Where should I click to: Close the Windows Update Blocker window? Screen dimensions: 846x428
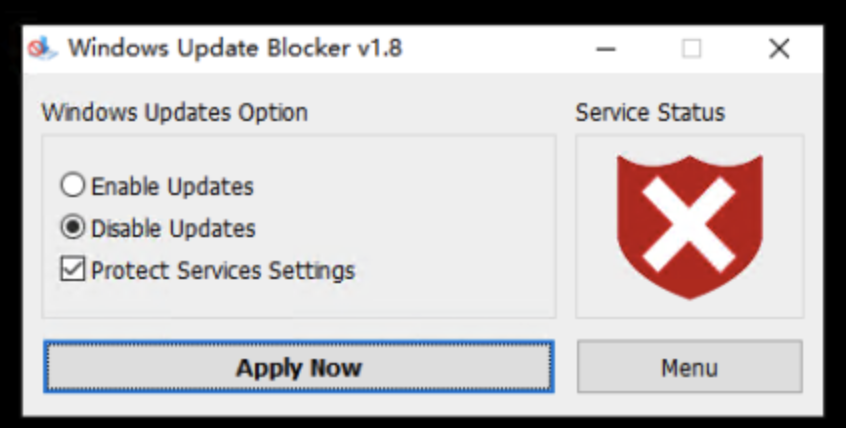pyautogui.click(x=779, y=49)
